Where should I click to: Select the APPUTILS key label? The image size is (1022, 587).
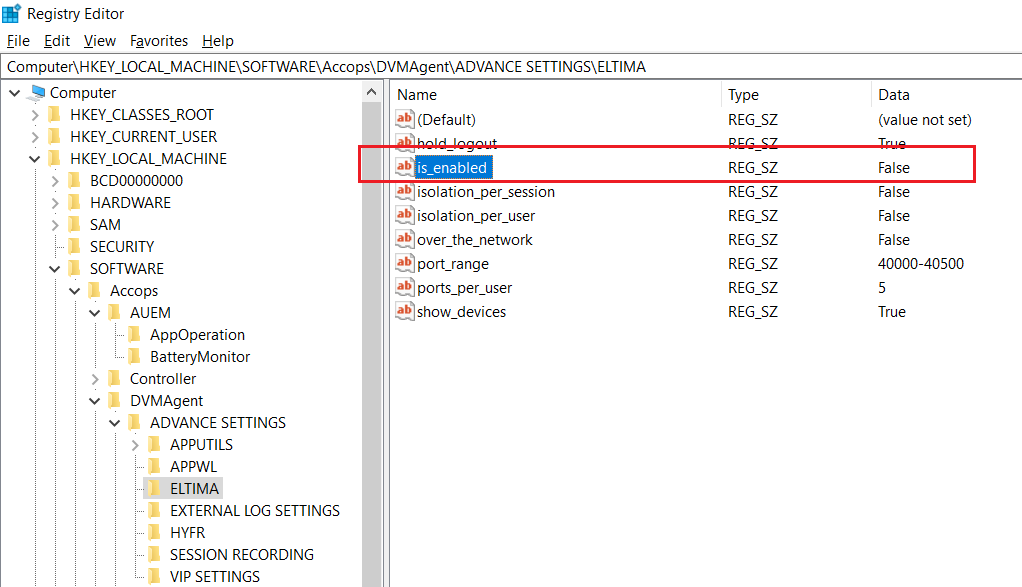click(x=201, y=445)
